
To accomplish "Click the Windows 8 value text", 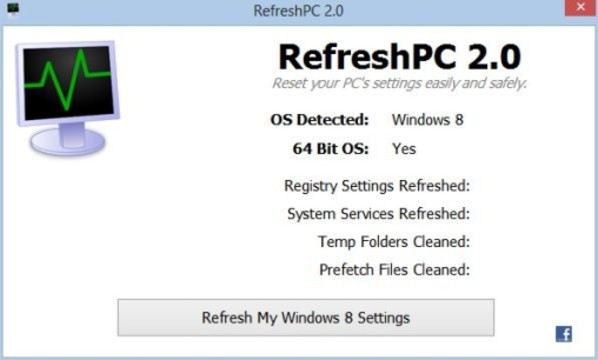I will click(428, 120).
